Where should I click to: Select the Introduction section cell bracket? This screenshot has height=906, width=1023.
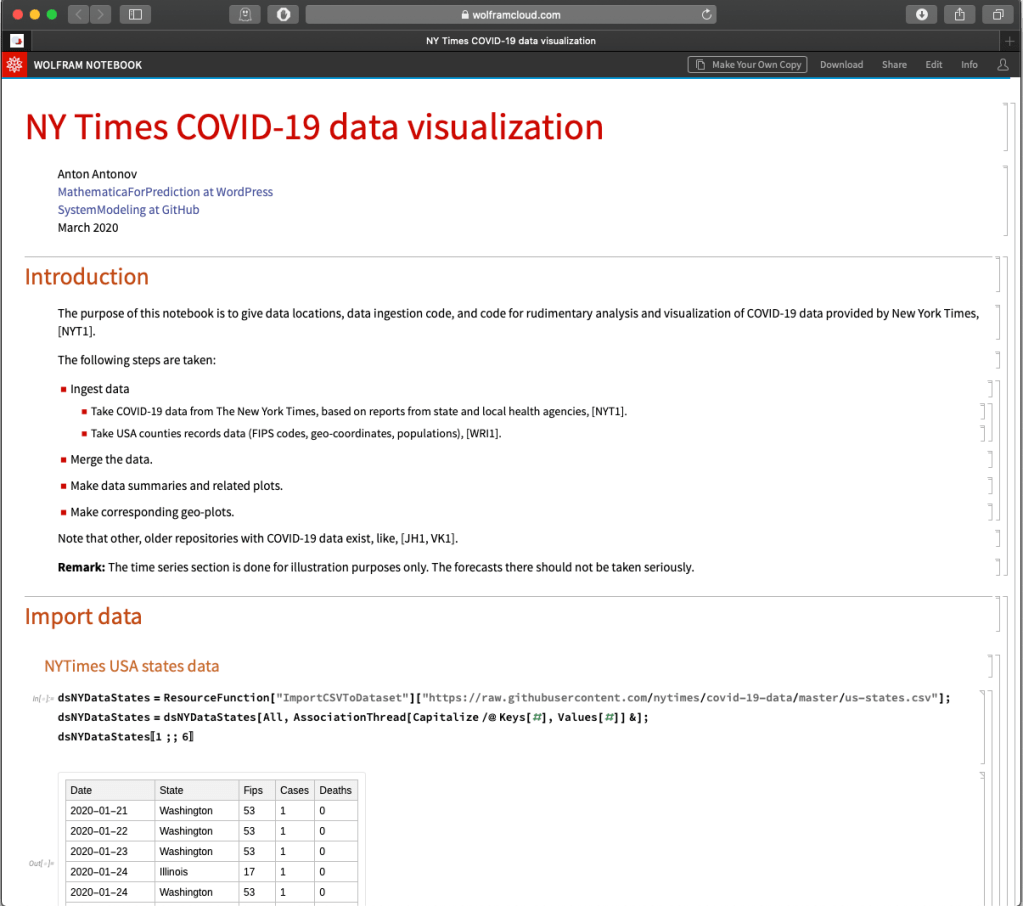[x=998, y=275]
